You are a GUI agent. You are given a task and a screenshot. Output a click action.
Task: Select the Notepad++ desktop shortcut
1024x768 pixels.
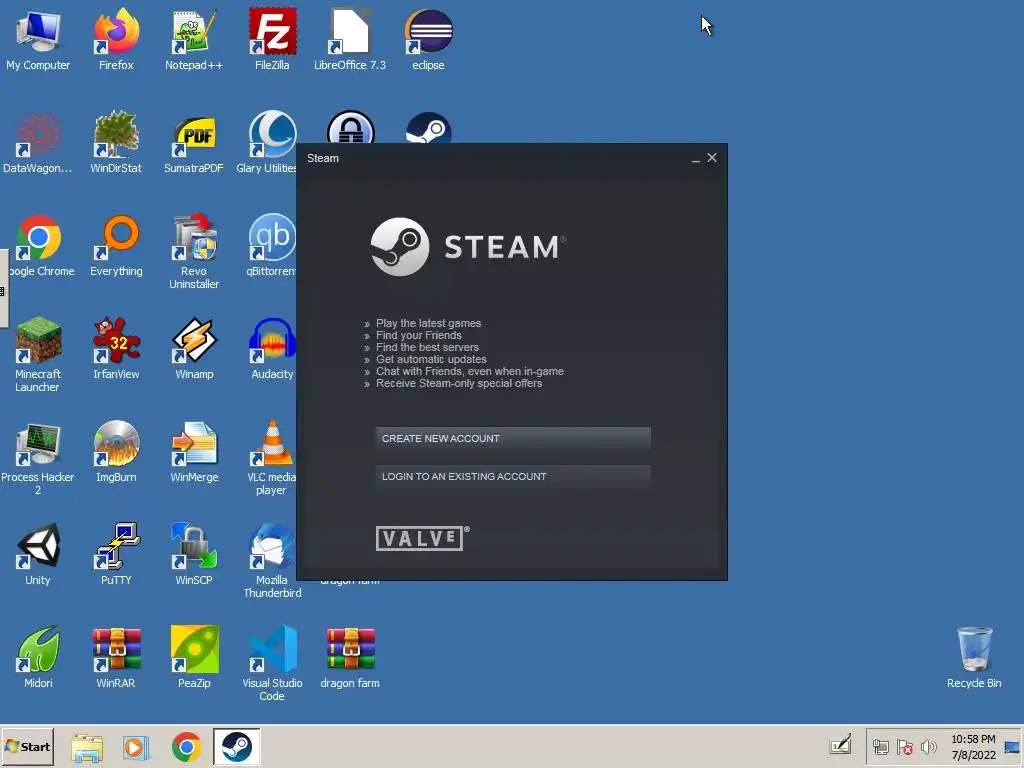pyautogui.click(x=194, y=39)
